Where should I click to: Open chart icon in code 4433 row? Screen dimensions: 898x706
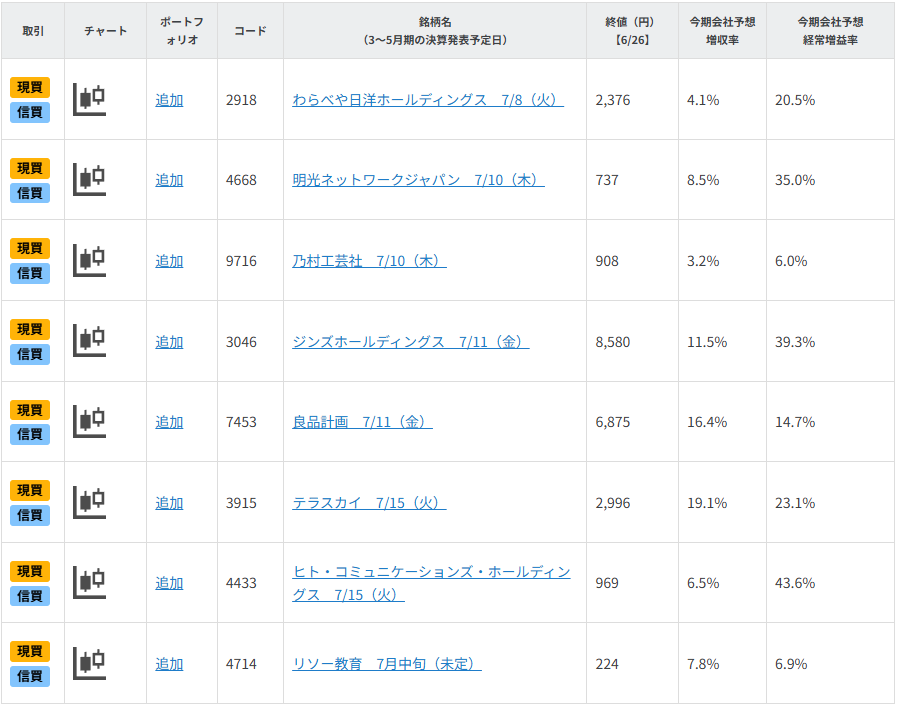[x=90, y=583]
